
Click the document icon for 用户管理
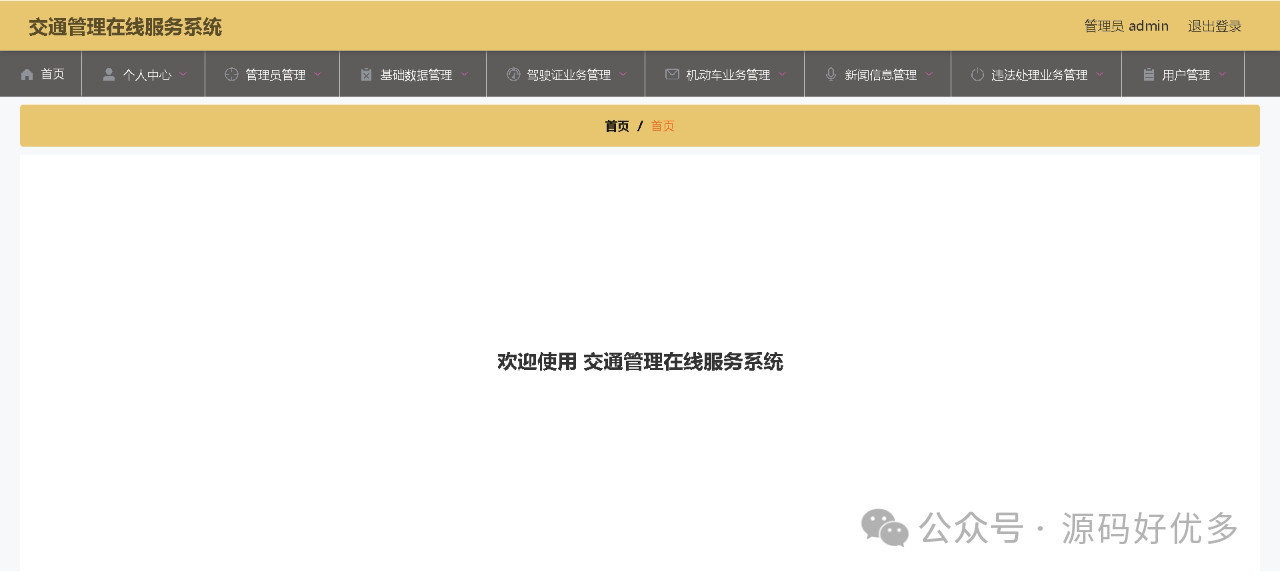pos(1149,74)
